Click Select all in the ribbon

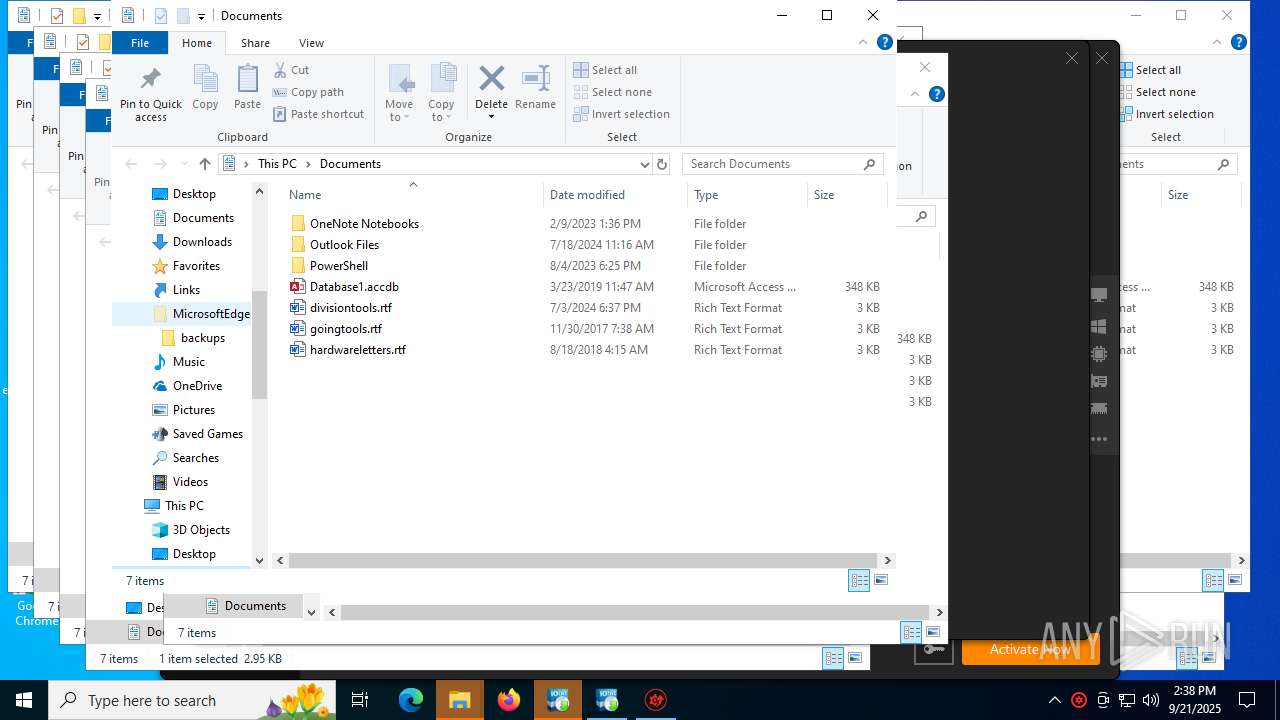click(x=605, y=70)
